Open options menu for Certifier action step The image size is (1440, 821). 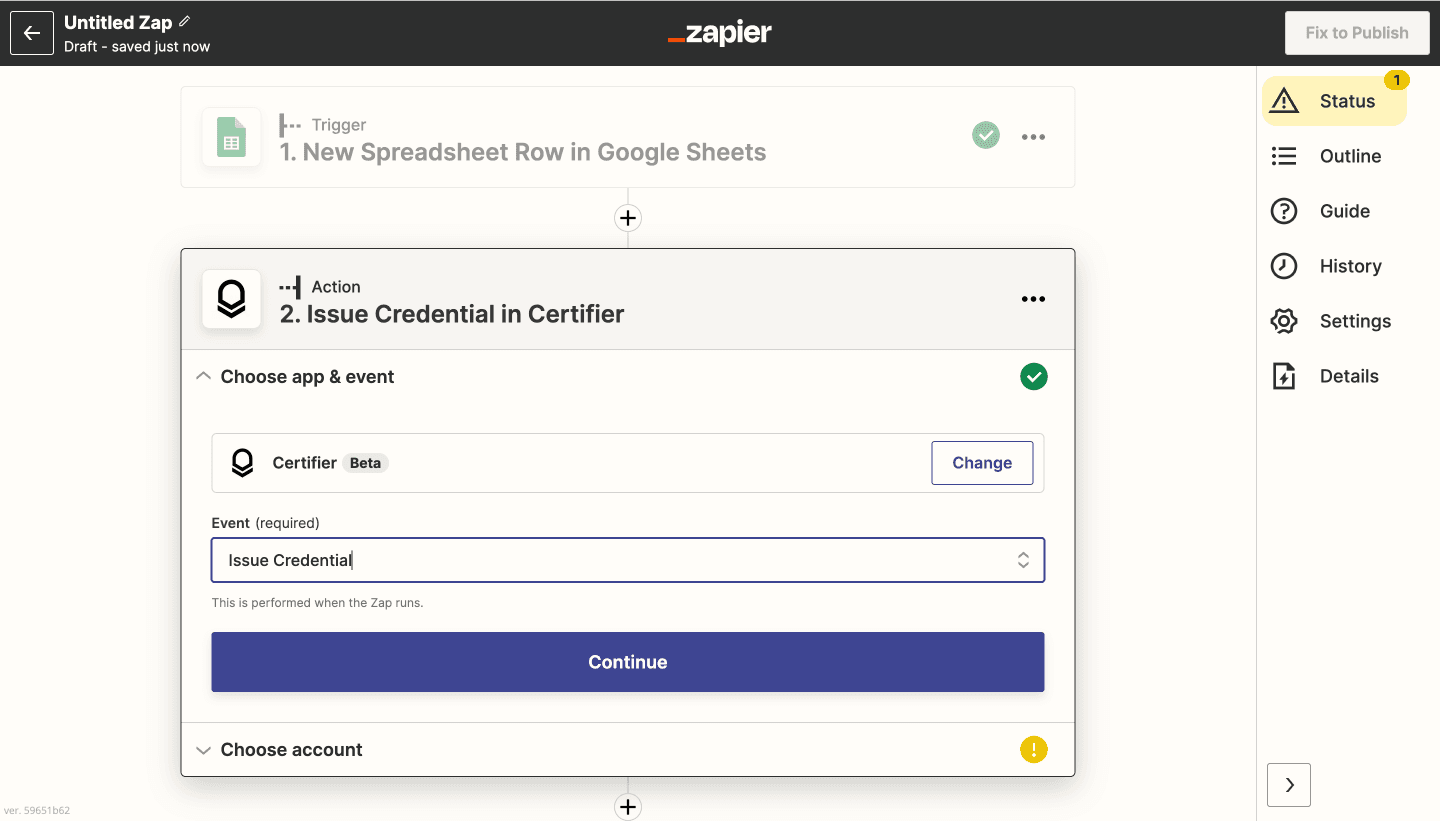(1033, 299)
